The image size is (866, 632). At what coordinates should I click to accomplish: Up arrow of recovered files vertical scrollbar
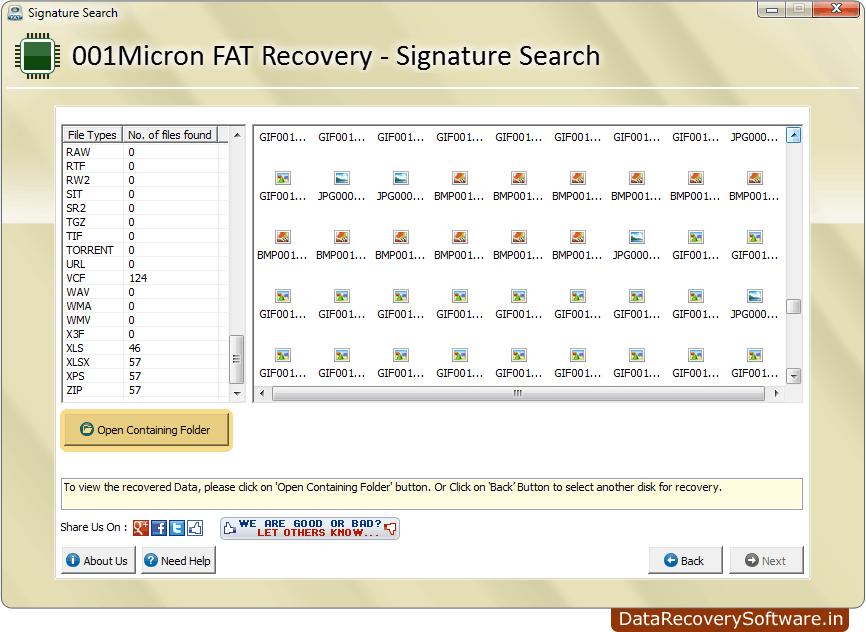(794, 135)
